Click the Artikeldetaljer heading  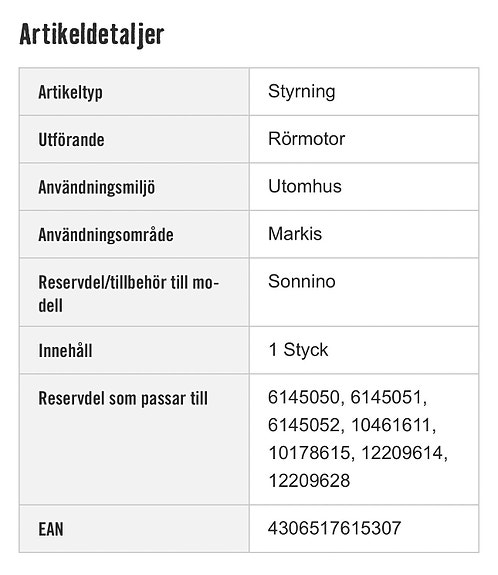[x=92, y=34]
